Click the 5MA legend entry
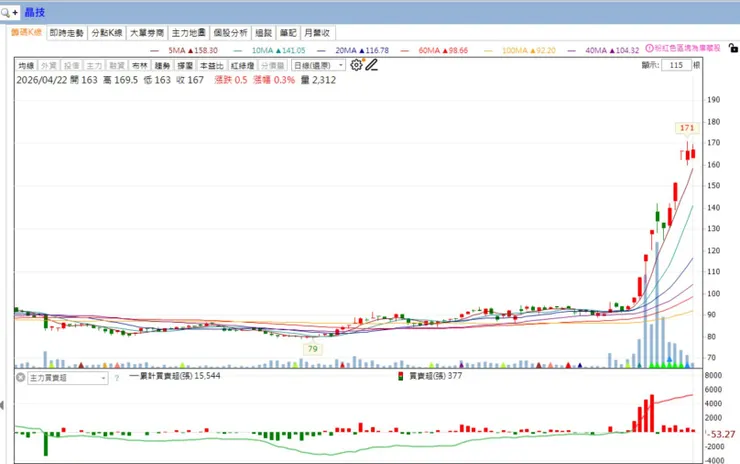Image resolution: width=740 pixels, height=464 pixels. [184, 50]
